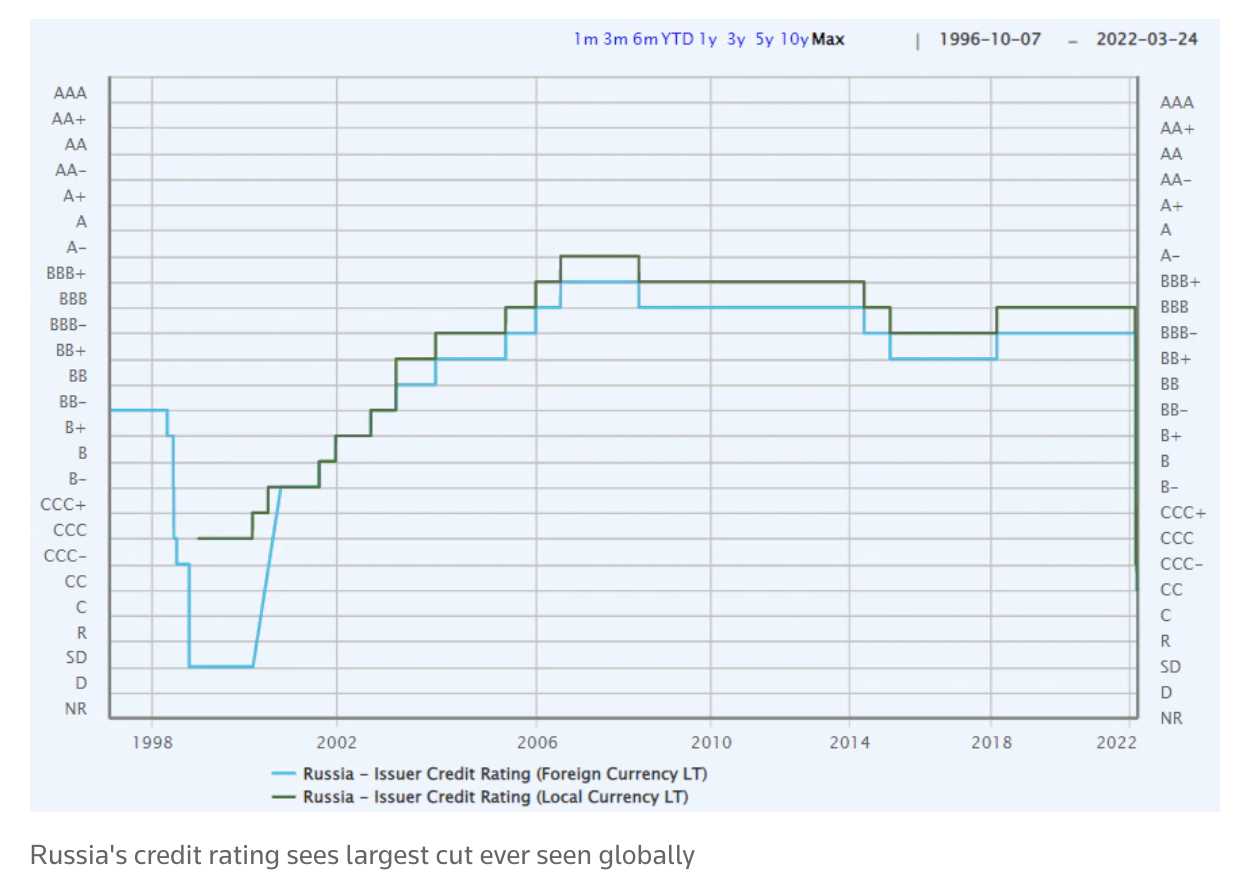Click the end date 2022-03-24
This screenshot has width=1236, height=876.
click(x=1147, y=39)
